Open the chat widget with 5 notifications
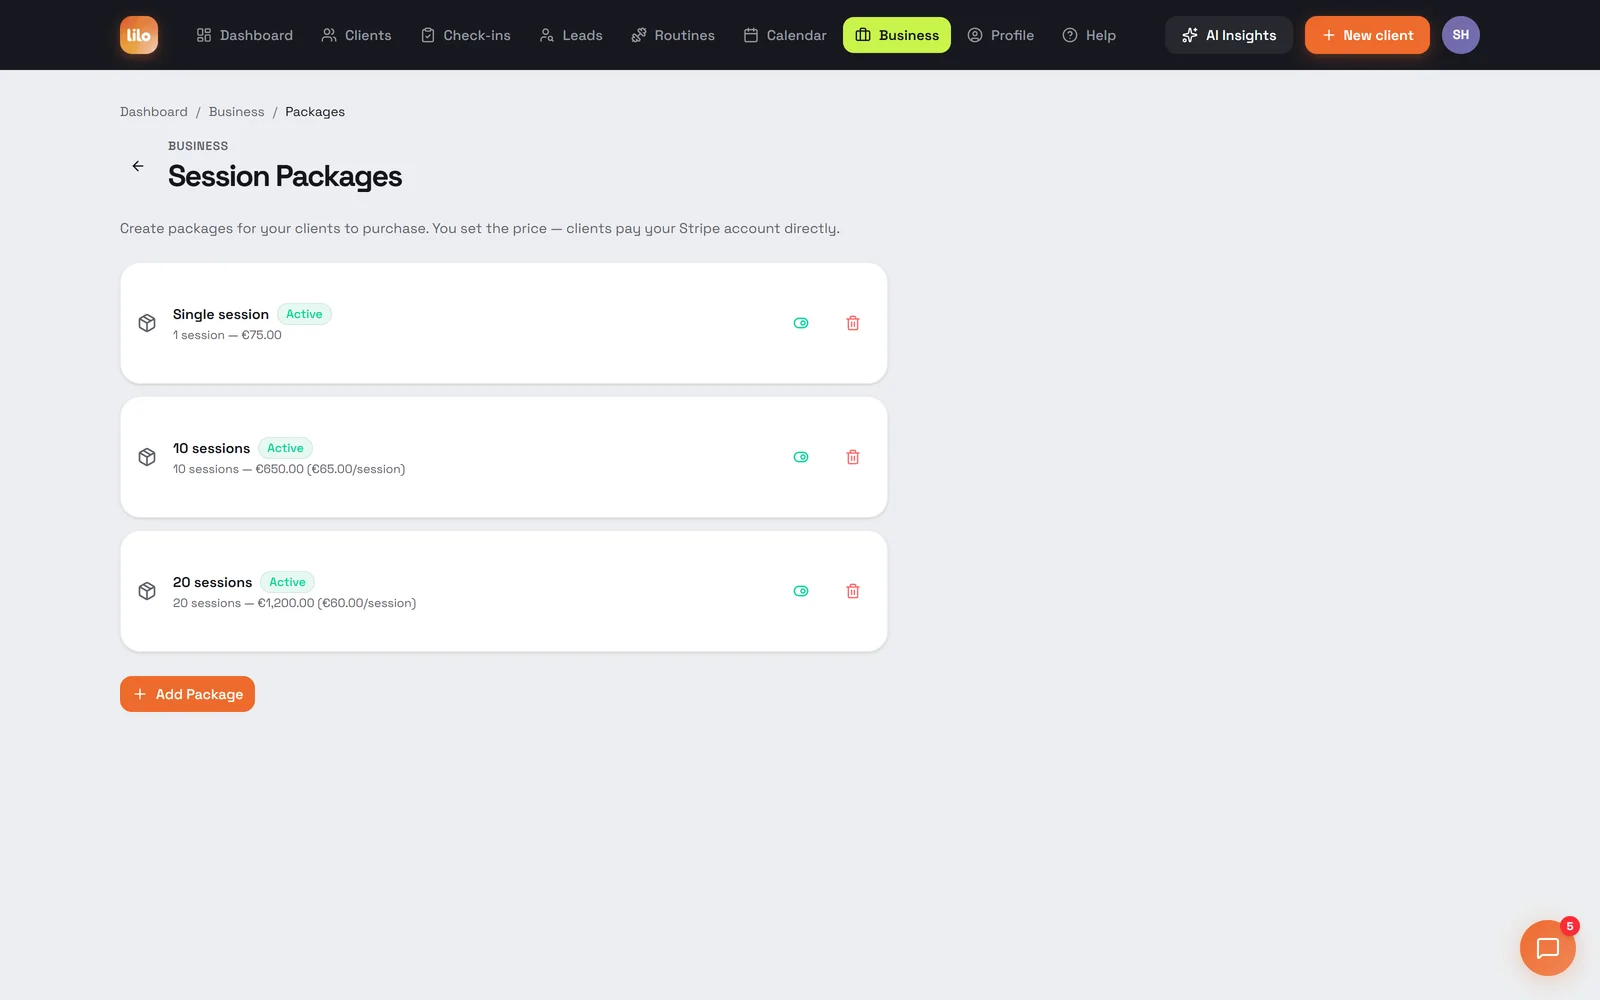 click(1548, 948)
